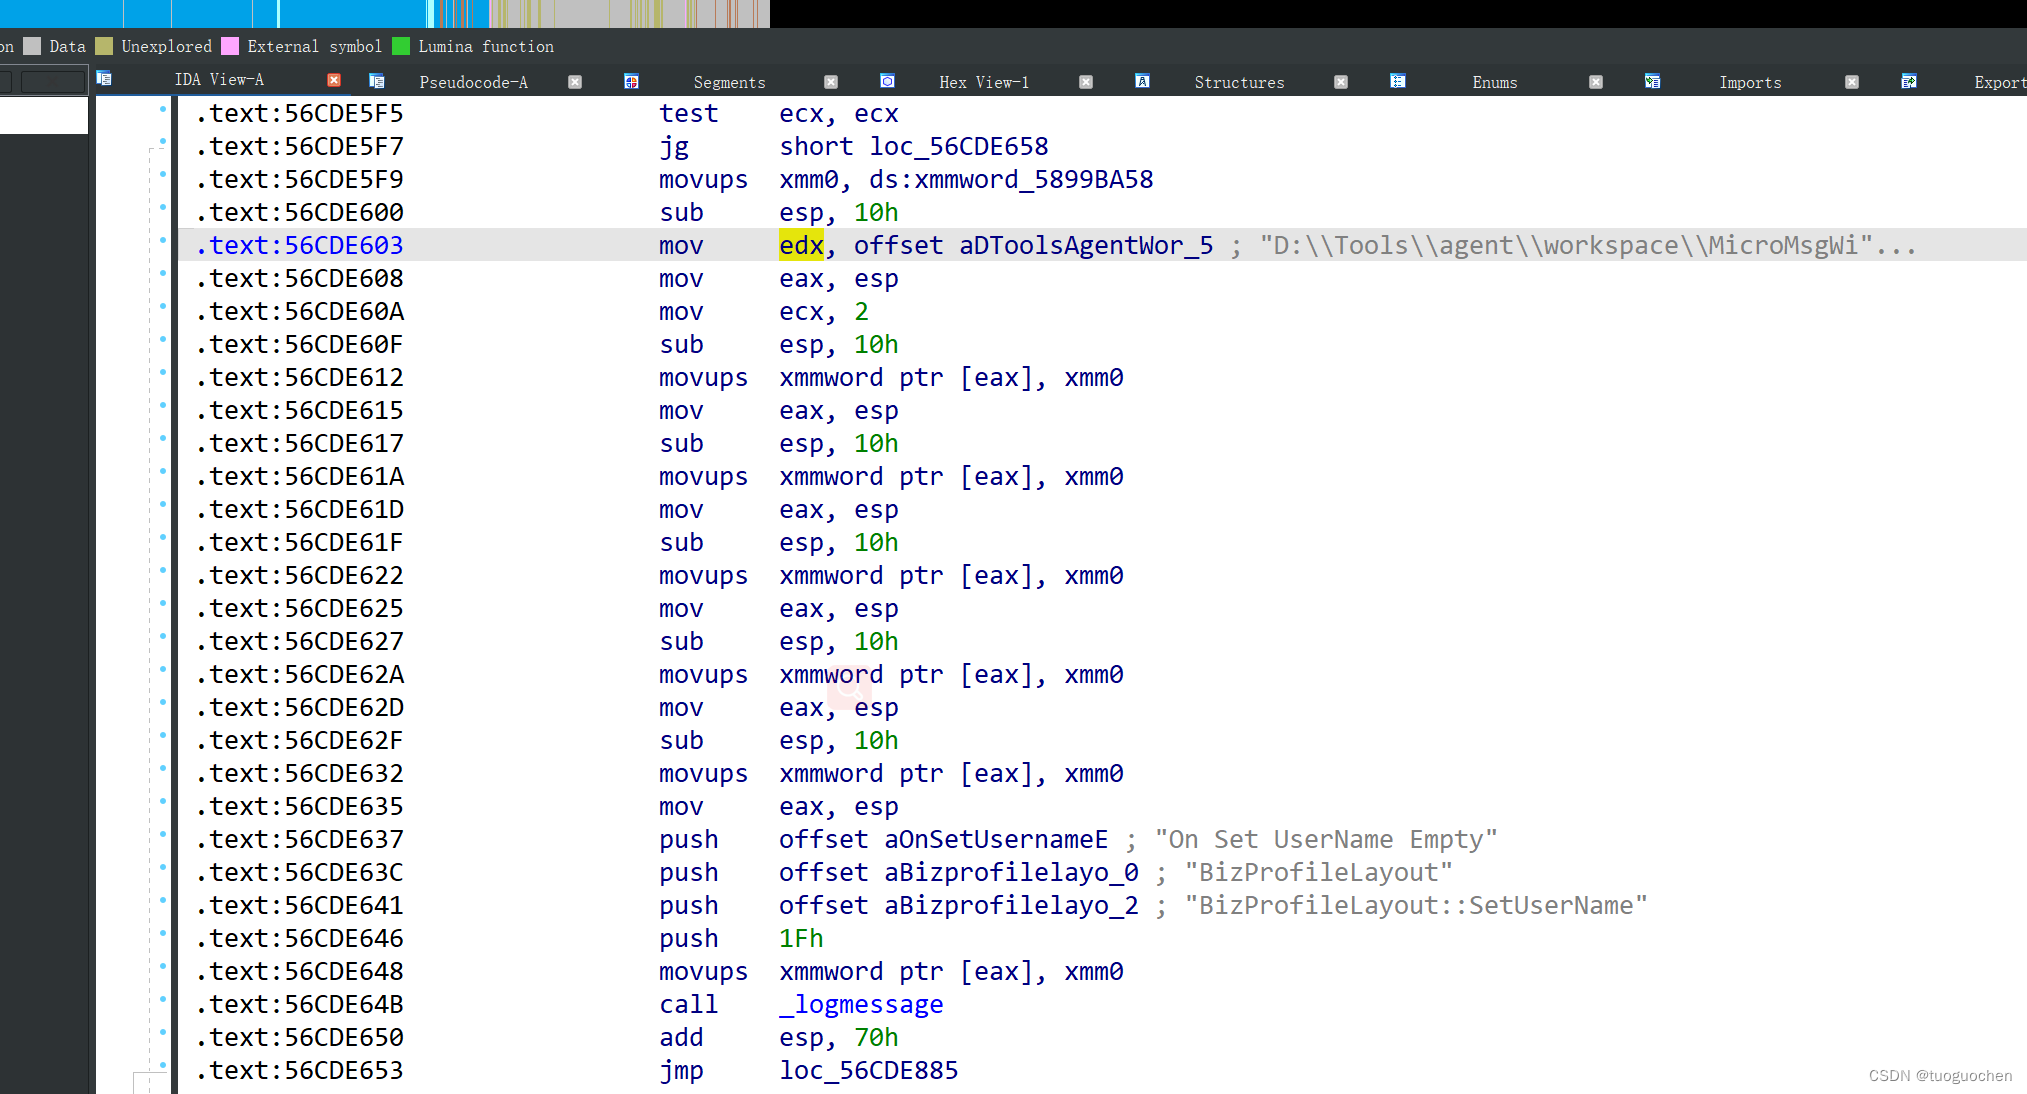The width and height of the screenshot is (2027, 1094).
Task: Click the D:\\Tools\\agent path comment
Action: click(1588, 245)
